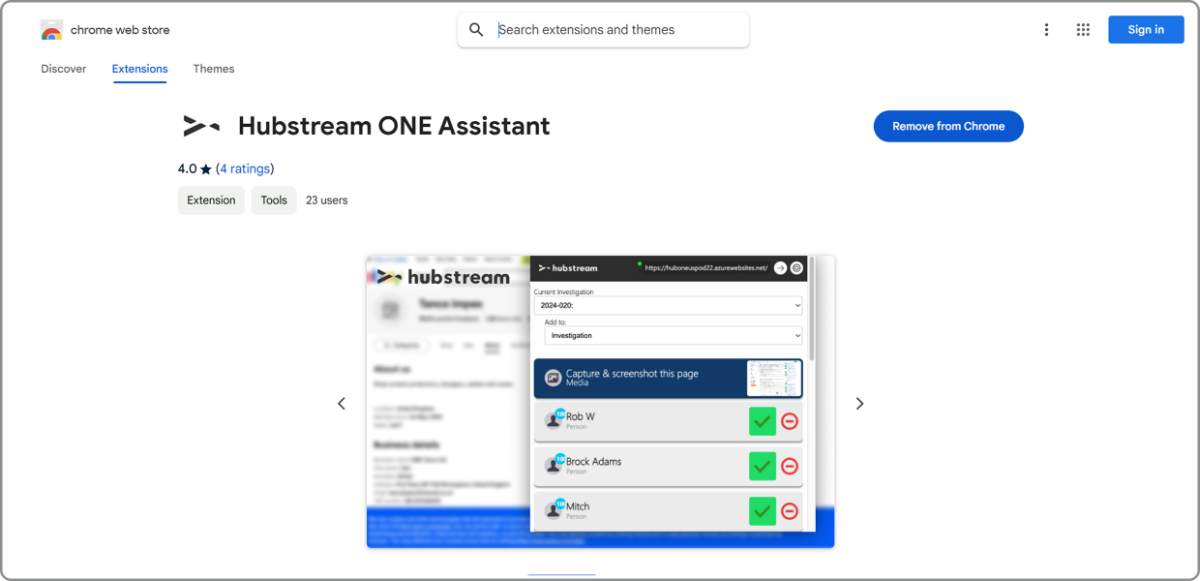Image resolution: width=1200 pixels, height=581 pixels.
Task: Click the forward arrow beside the popup URL
Action: pyautogui.click(x=780, y=268)
